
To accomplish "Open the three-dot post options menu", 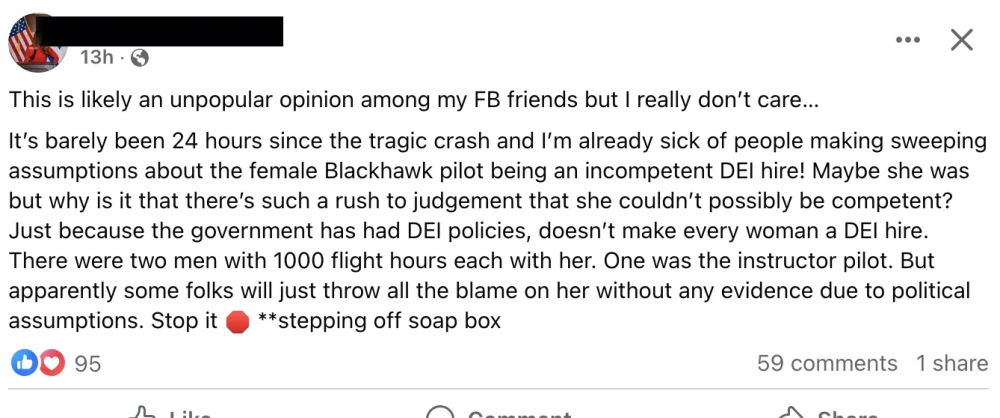I will click(x=907, y=40).
